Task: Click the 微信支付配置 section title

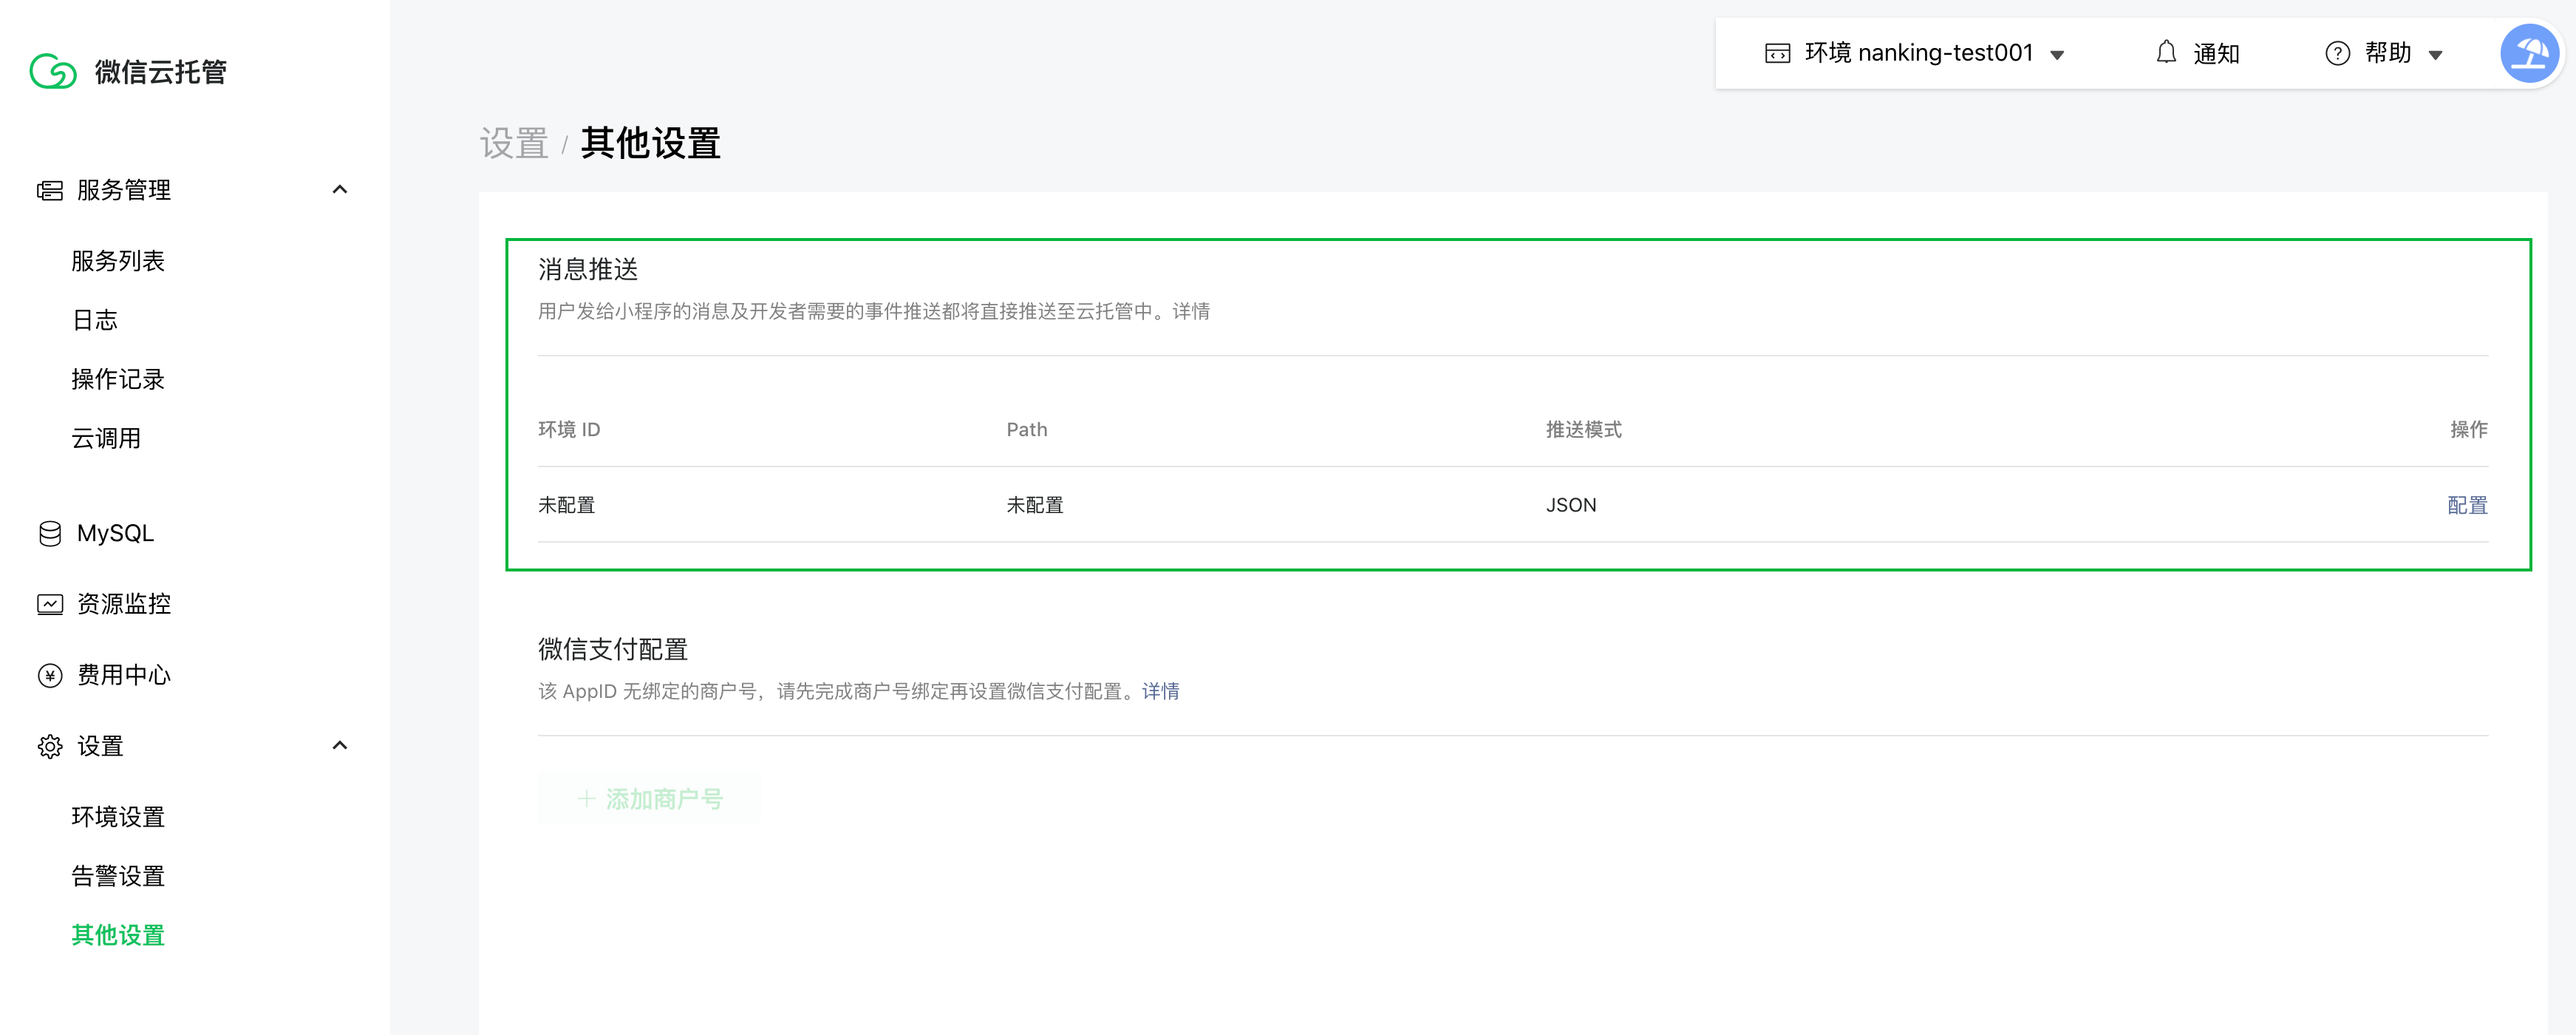Action: click(x=613, y=649)
